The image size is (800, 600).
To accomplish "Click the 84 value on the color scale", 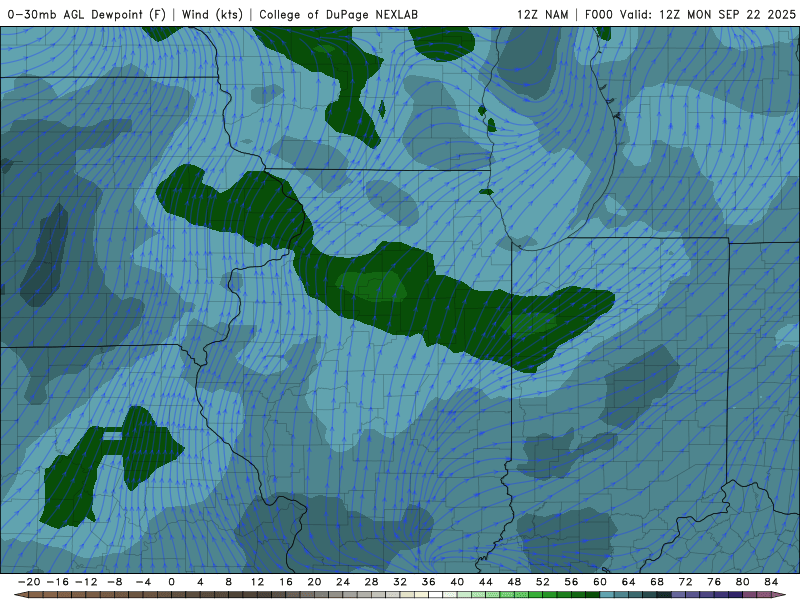I will click(x=771, y=582).
